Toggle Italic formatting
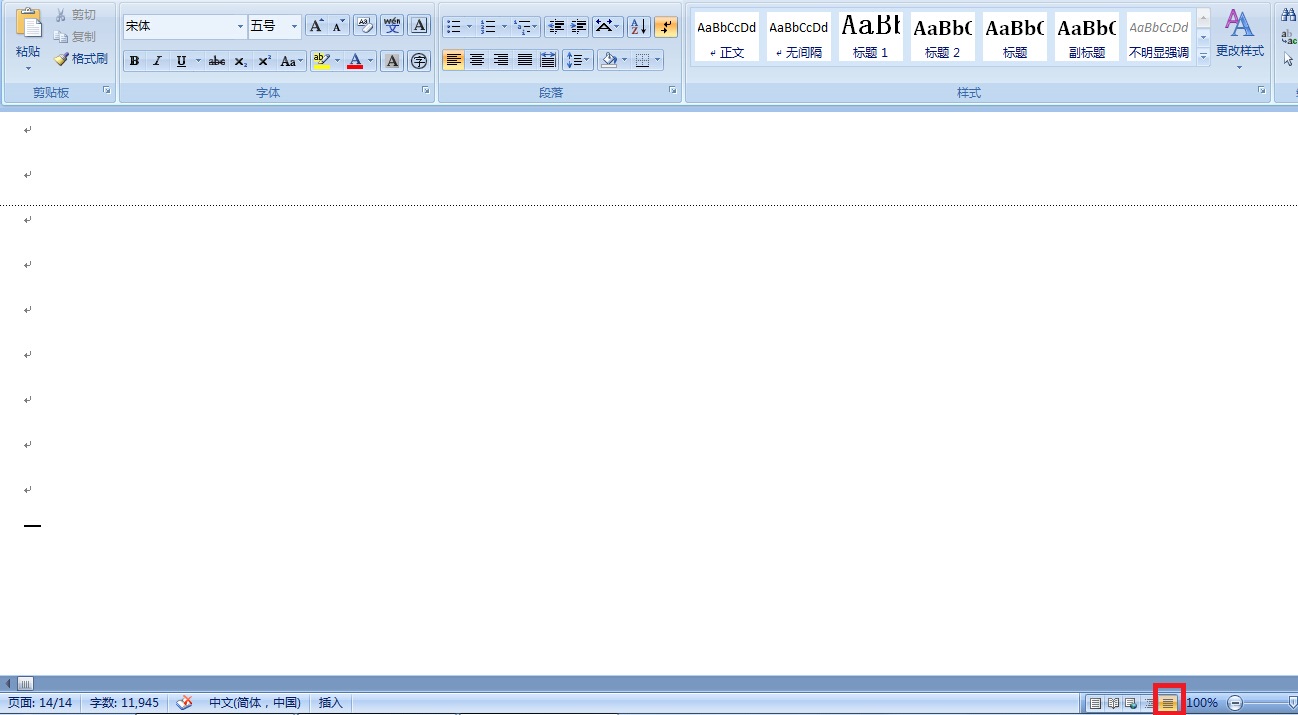This screenshot has width=1298, height=715. tap(157, 61)
